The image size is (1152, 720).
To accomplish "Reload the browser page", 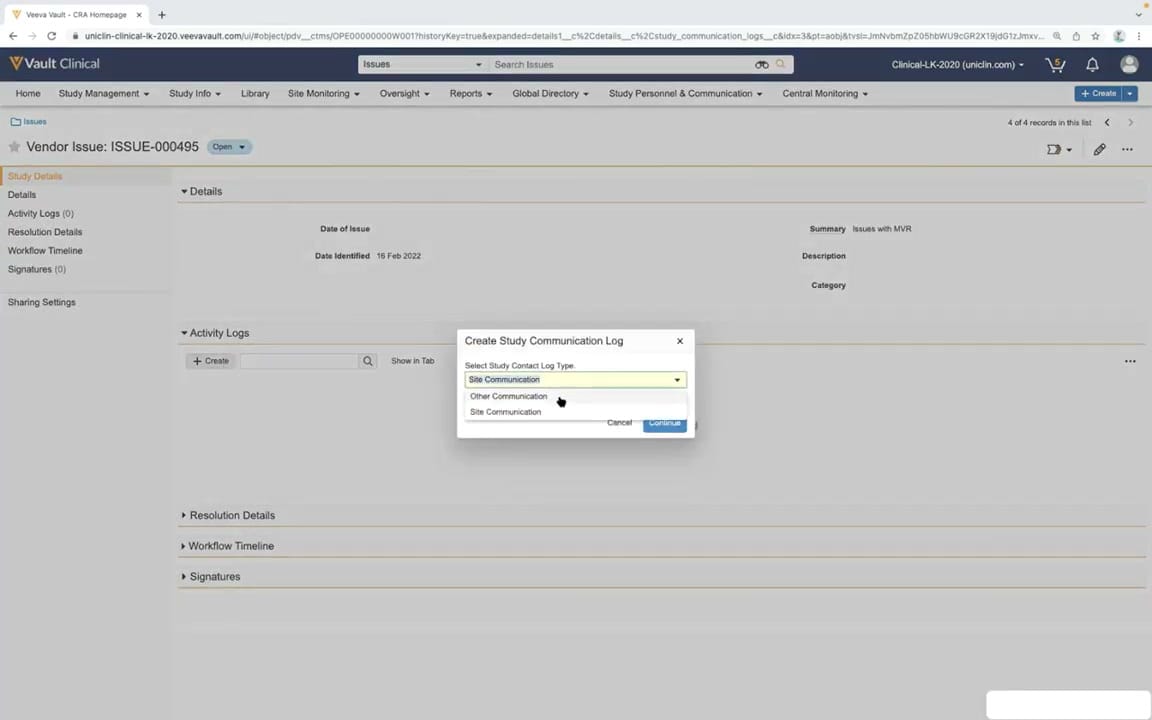I will pos(51,35).
